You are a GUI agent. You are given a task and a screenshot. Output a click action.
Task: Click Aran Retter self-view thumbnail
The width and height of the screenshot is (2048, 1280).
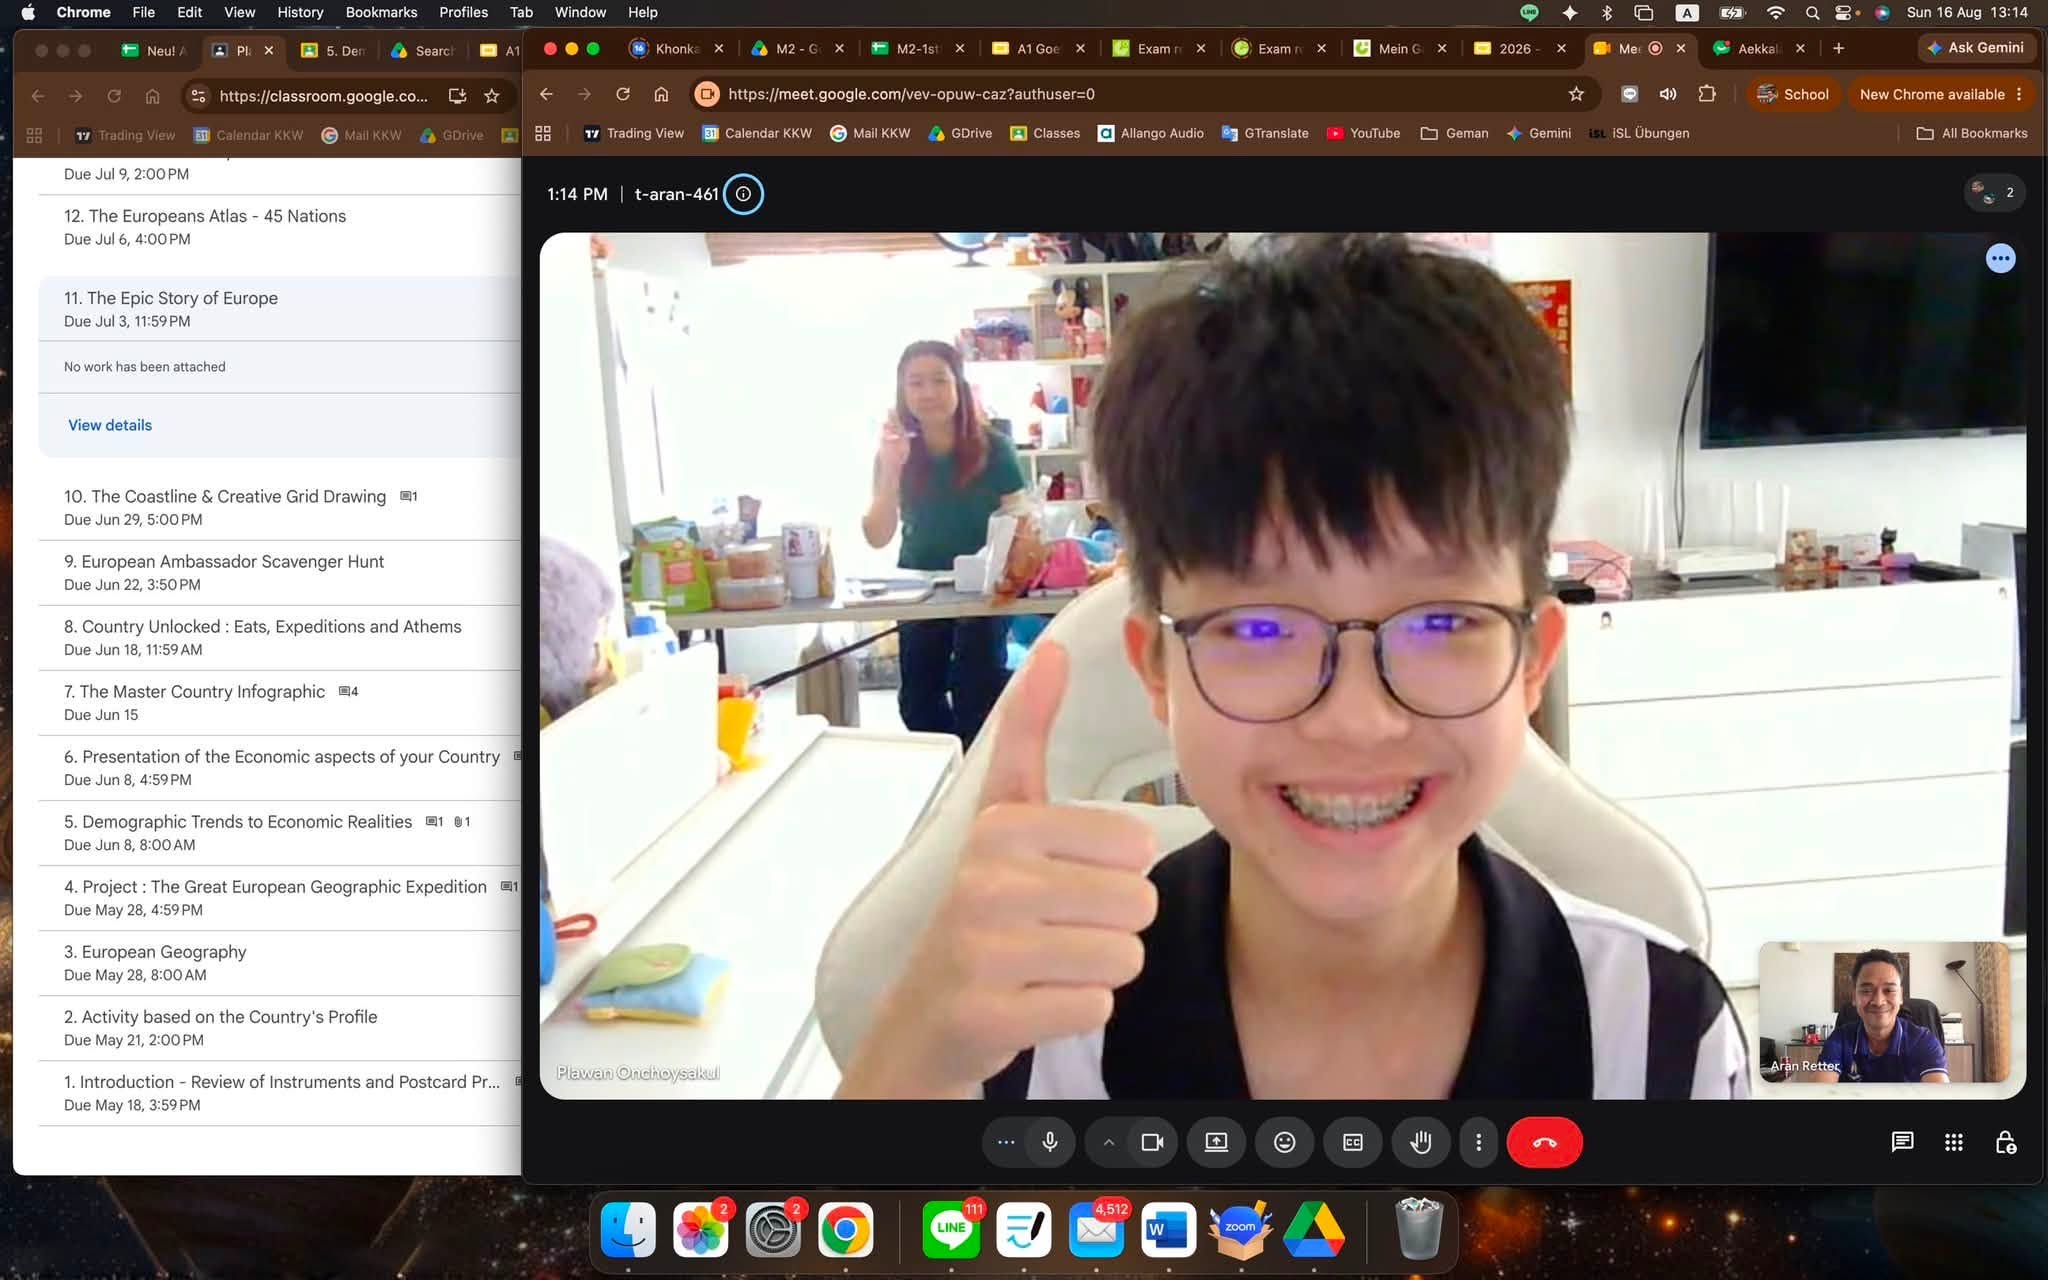[x=1884, y=1012]
